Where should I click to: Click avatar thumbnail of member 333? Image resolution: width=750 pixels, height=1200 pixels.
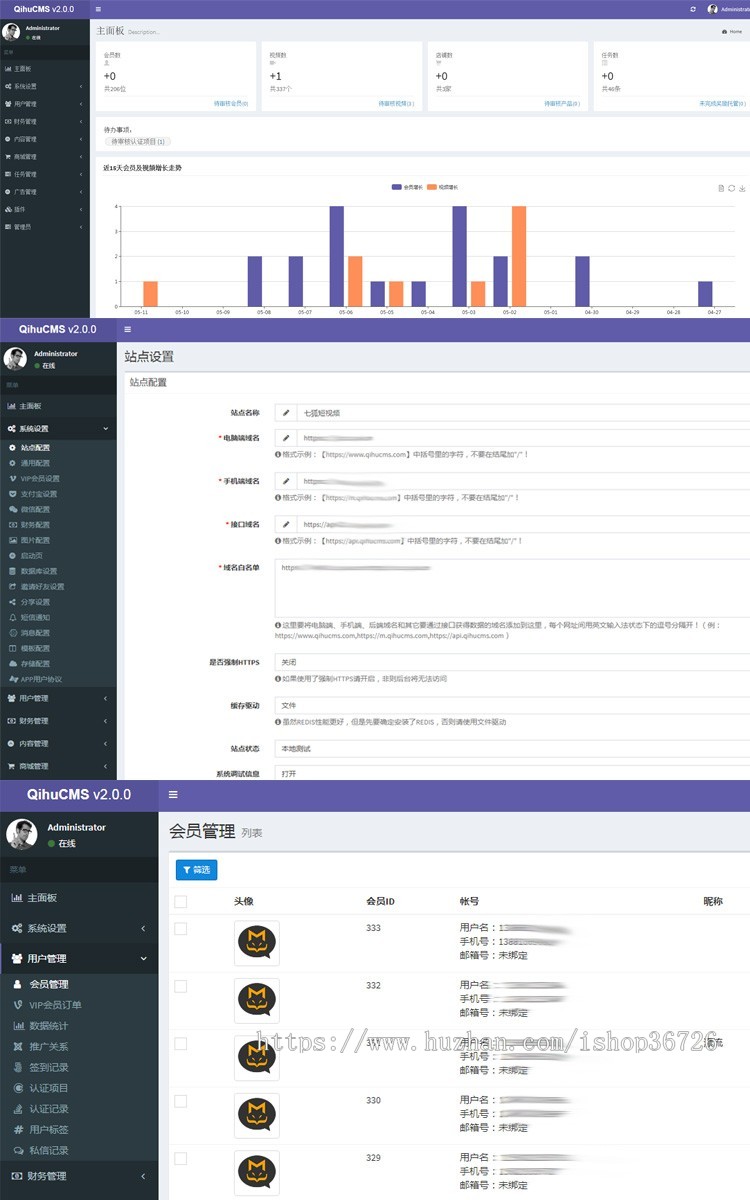257,943
